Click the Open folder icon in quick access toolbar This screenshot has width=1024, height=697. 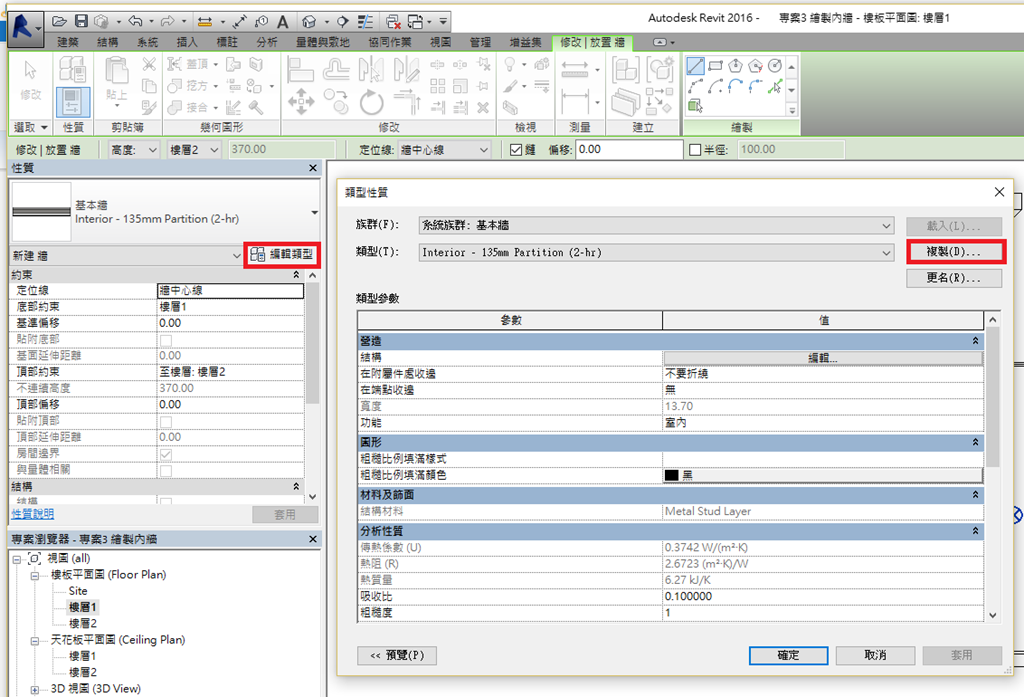coord(59,22)
